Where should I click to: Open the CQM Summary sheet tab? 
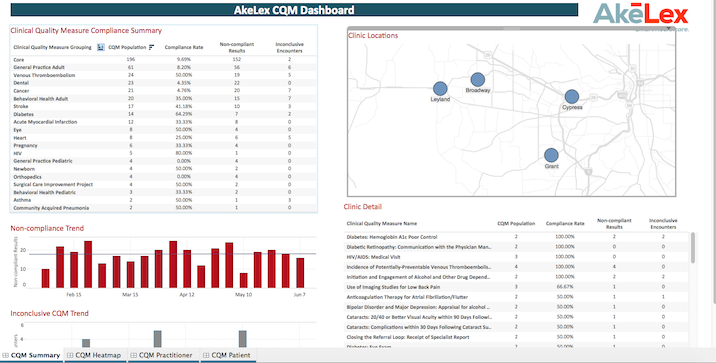tap(31, 355)
